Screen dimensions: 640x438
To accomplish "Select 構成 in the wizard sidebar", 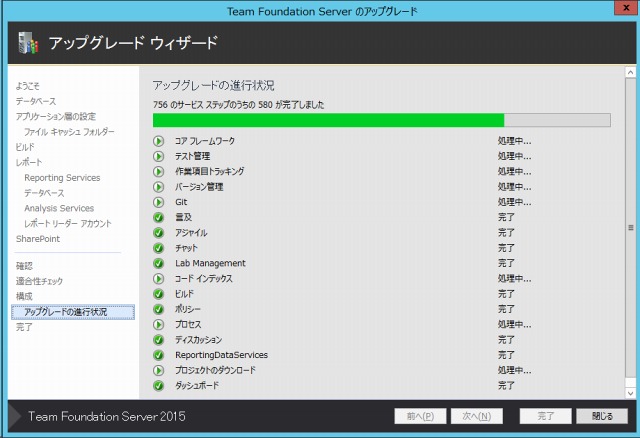I will [x=24, y=296].
